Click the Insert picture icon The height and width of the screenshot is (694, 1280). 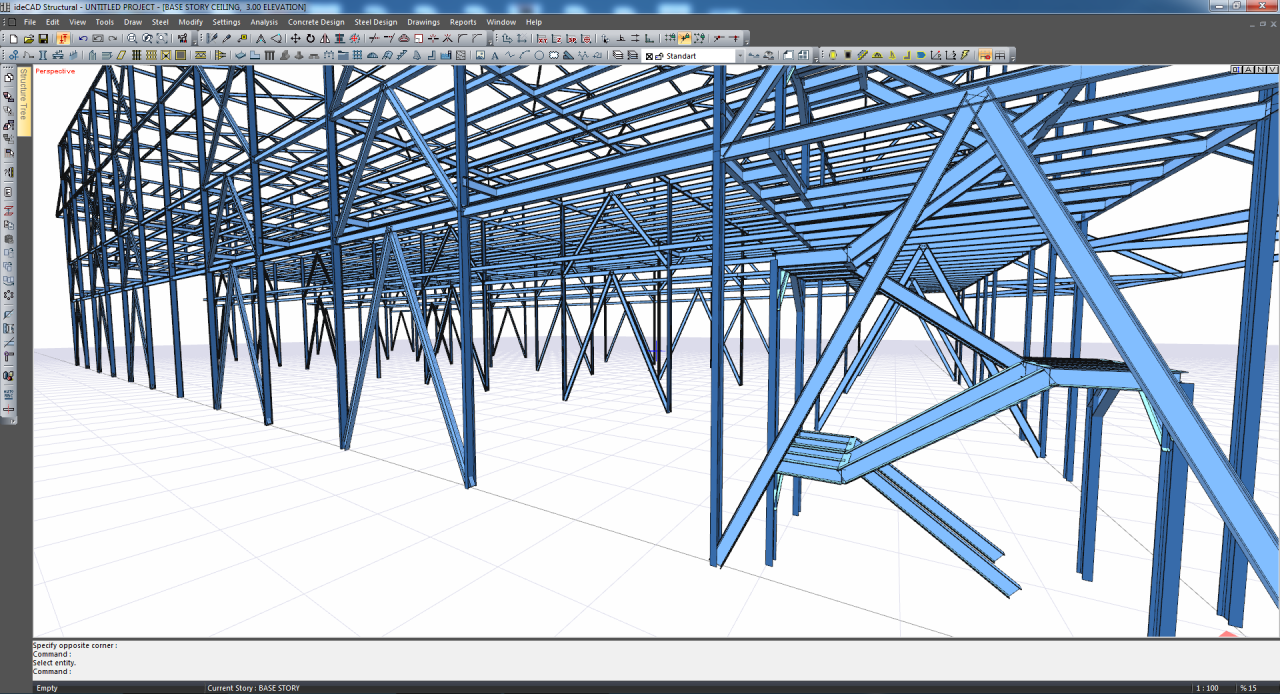(480, 55)
